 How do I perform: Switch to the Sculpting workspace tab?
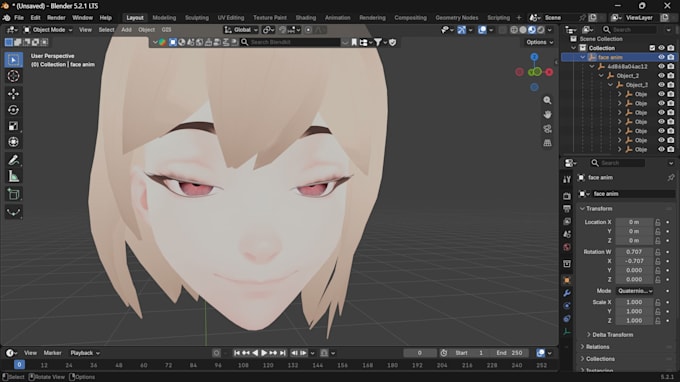click(197, 18)
